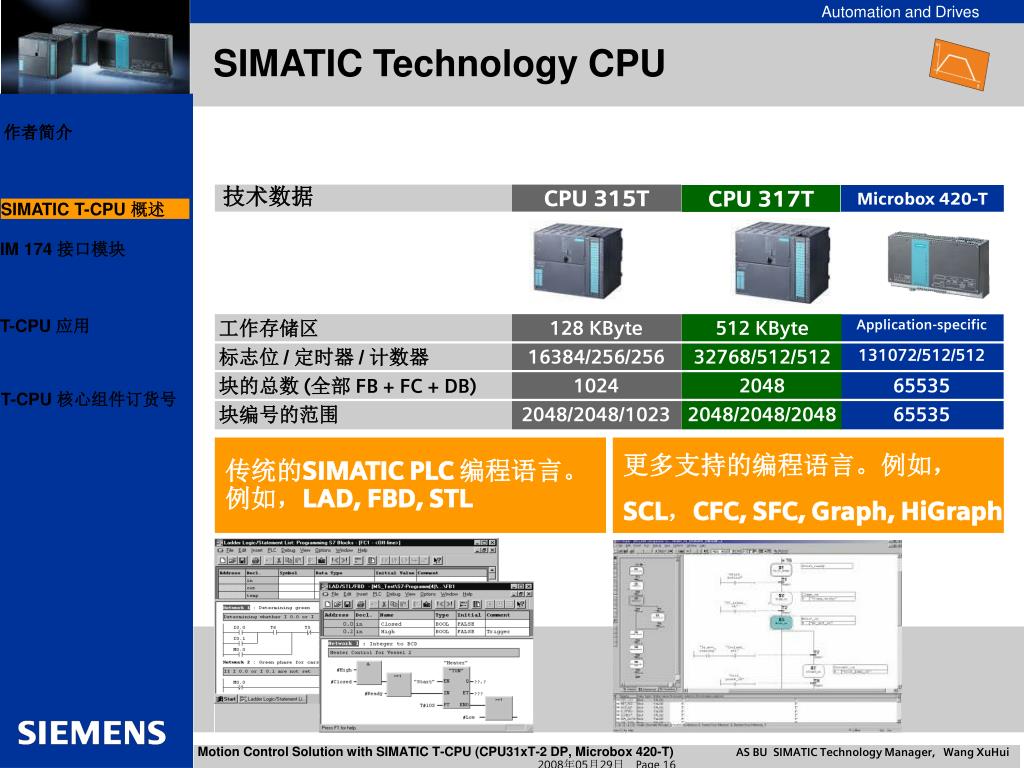Click the 131072/512/512 cell
This screenshot has height=768, width=1024.
coord(922,356)
